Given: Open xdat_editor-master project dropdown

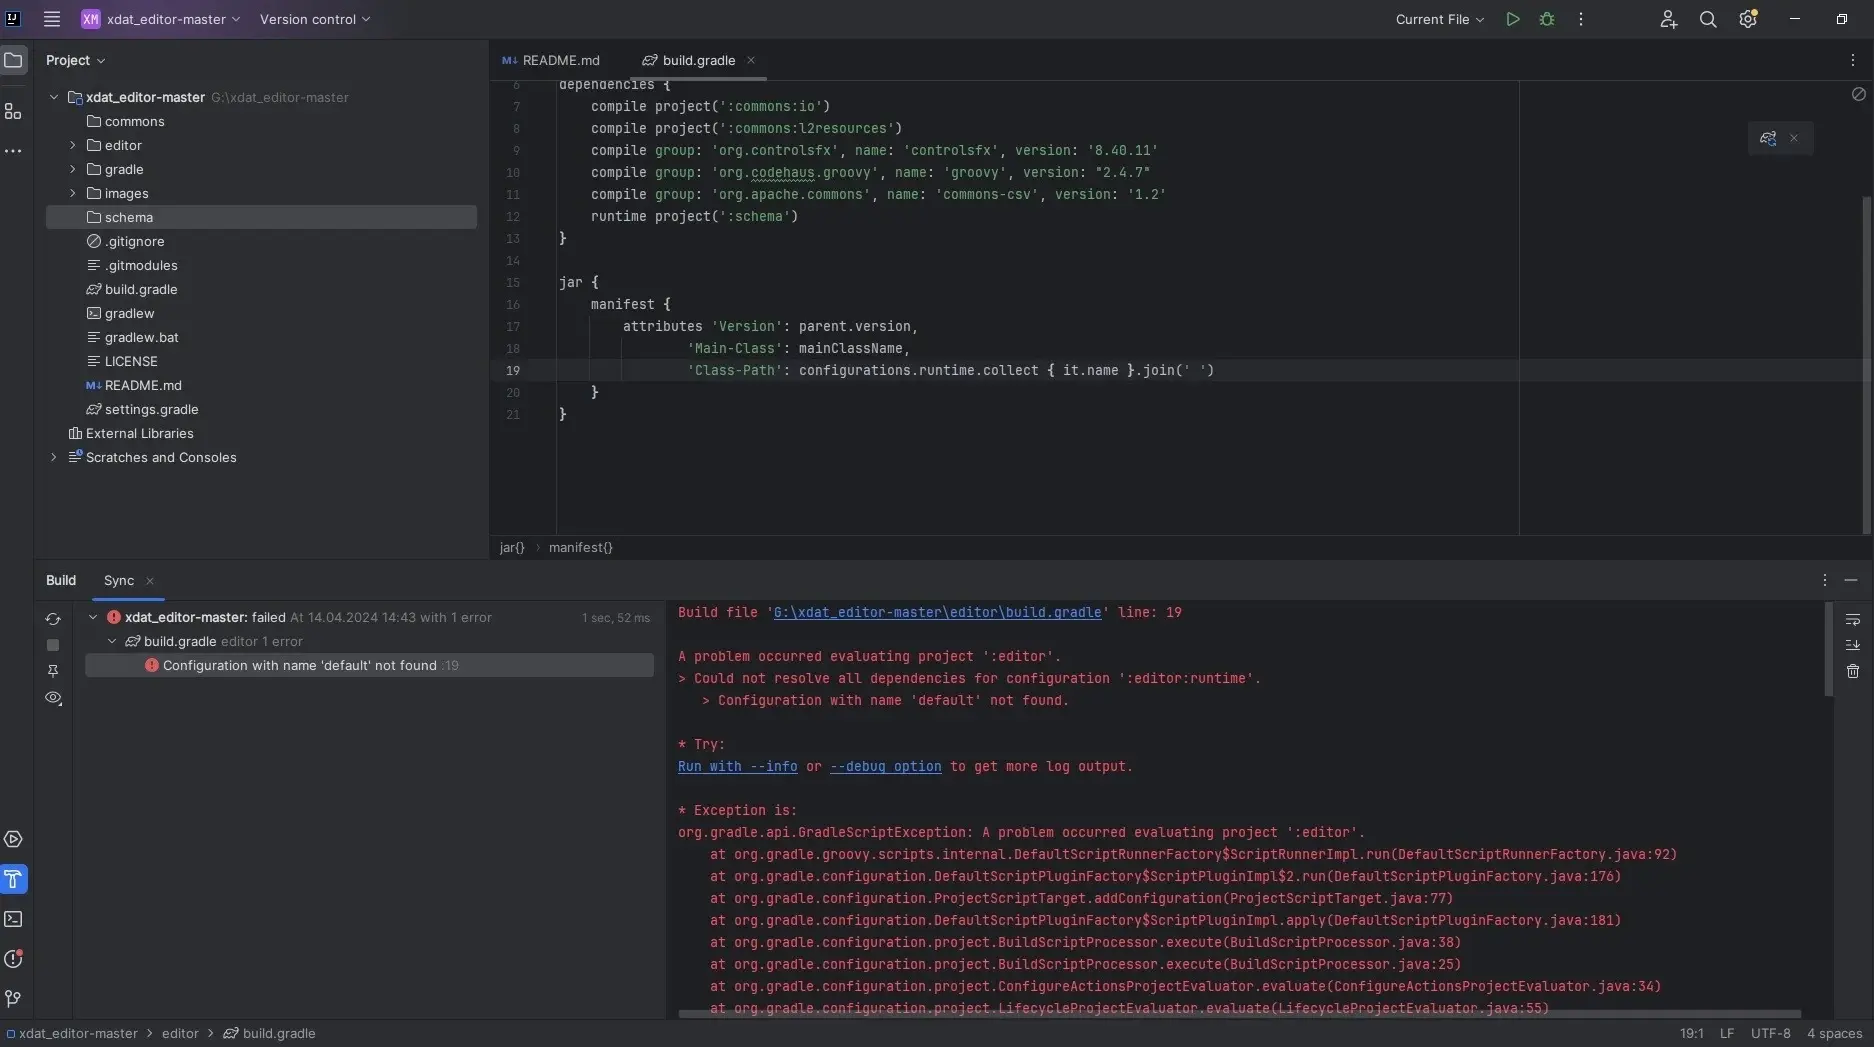Looking at the screenshot, I should pos(161,19).
